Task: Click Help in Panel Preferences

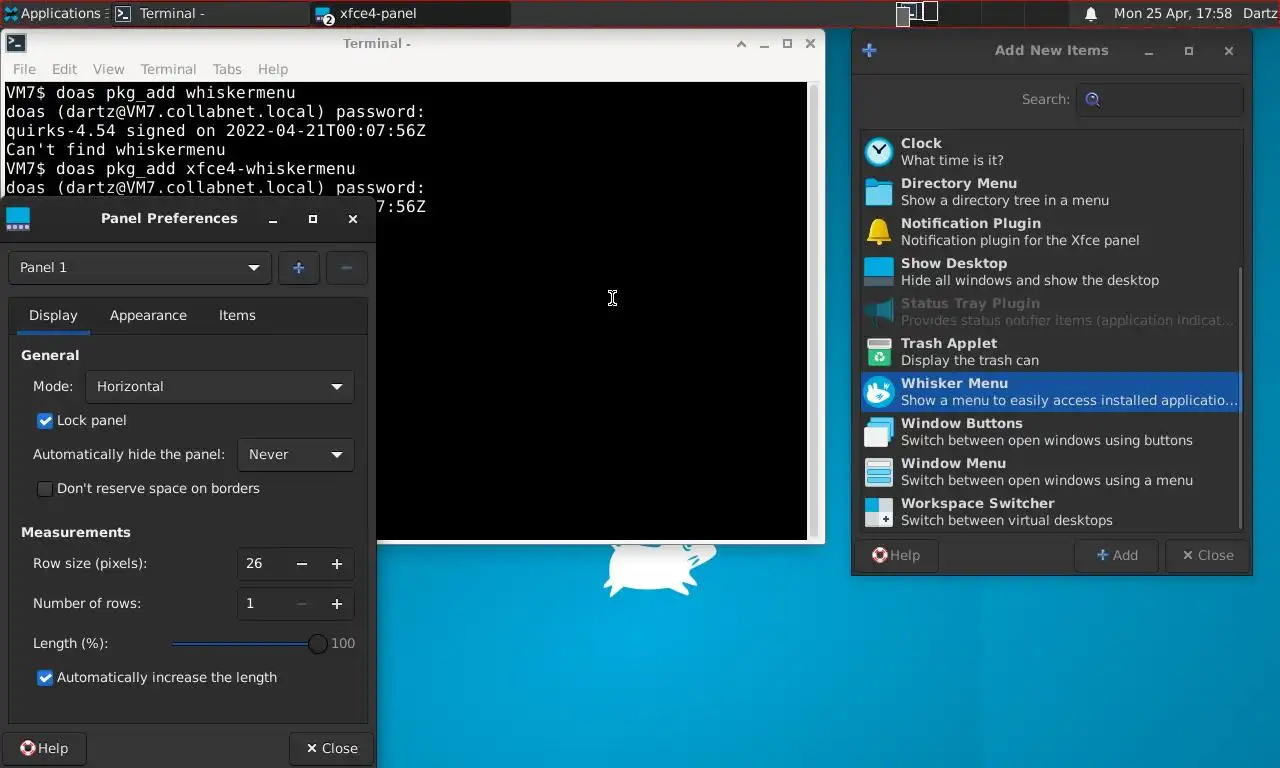Action: 44,748
